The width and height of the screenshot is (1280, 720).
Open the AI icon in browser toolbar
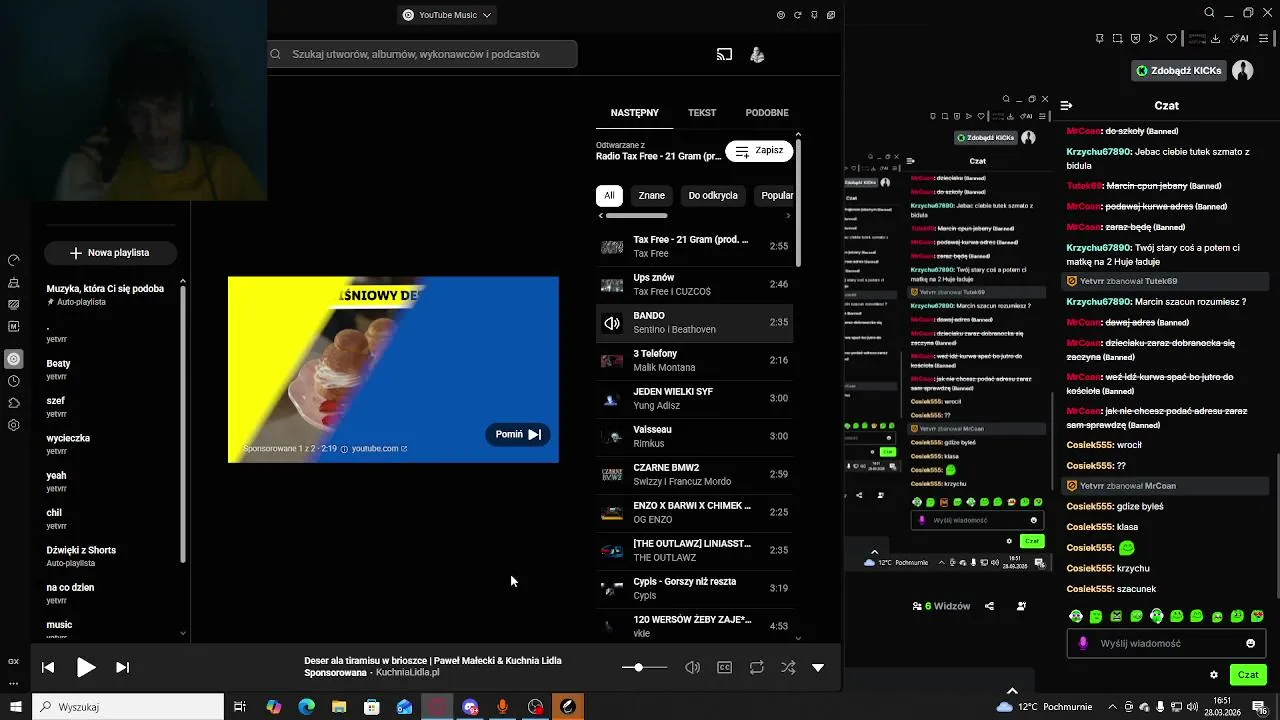(x=1240, y=39)
